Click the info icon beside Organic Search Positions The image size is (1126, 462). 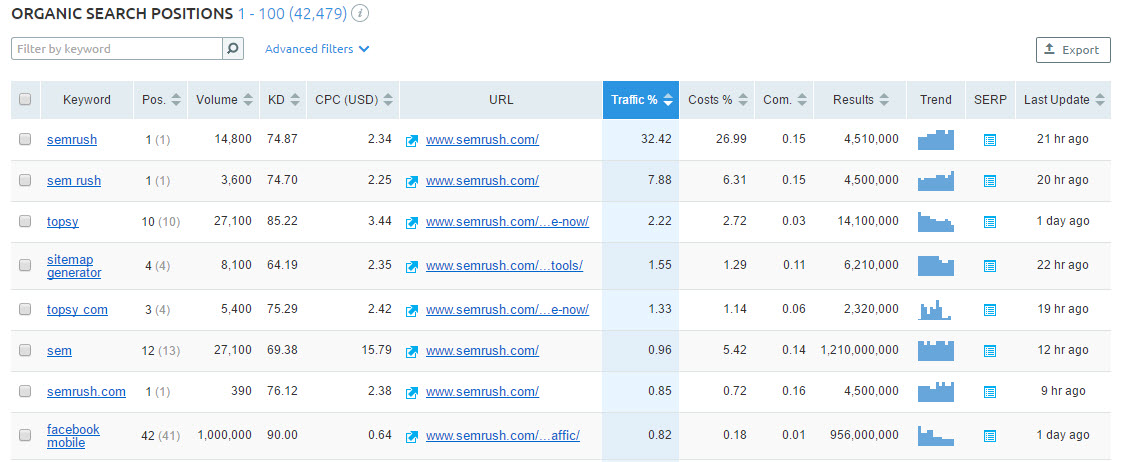[360, 13]
